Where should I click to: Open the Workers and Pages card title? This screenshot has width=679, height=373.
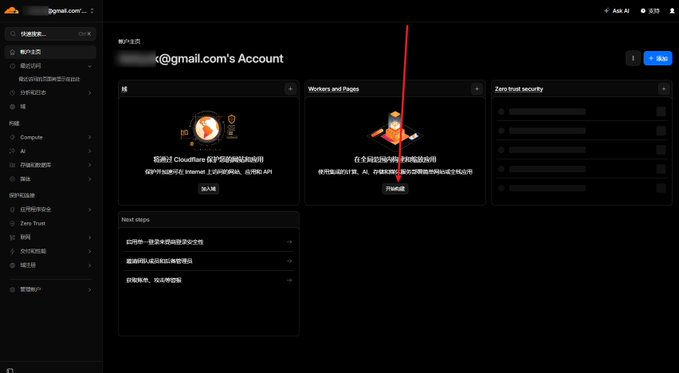coord(333,89)
